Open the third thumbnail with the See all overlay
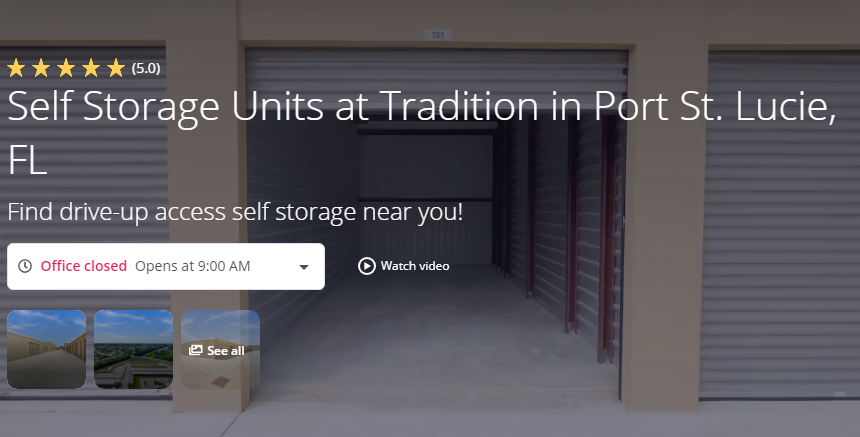 tap(220, 349)
